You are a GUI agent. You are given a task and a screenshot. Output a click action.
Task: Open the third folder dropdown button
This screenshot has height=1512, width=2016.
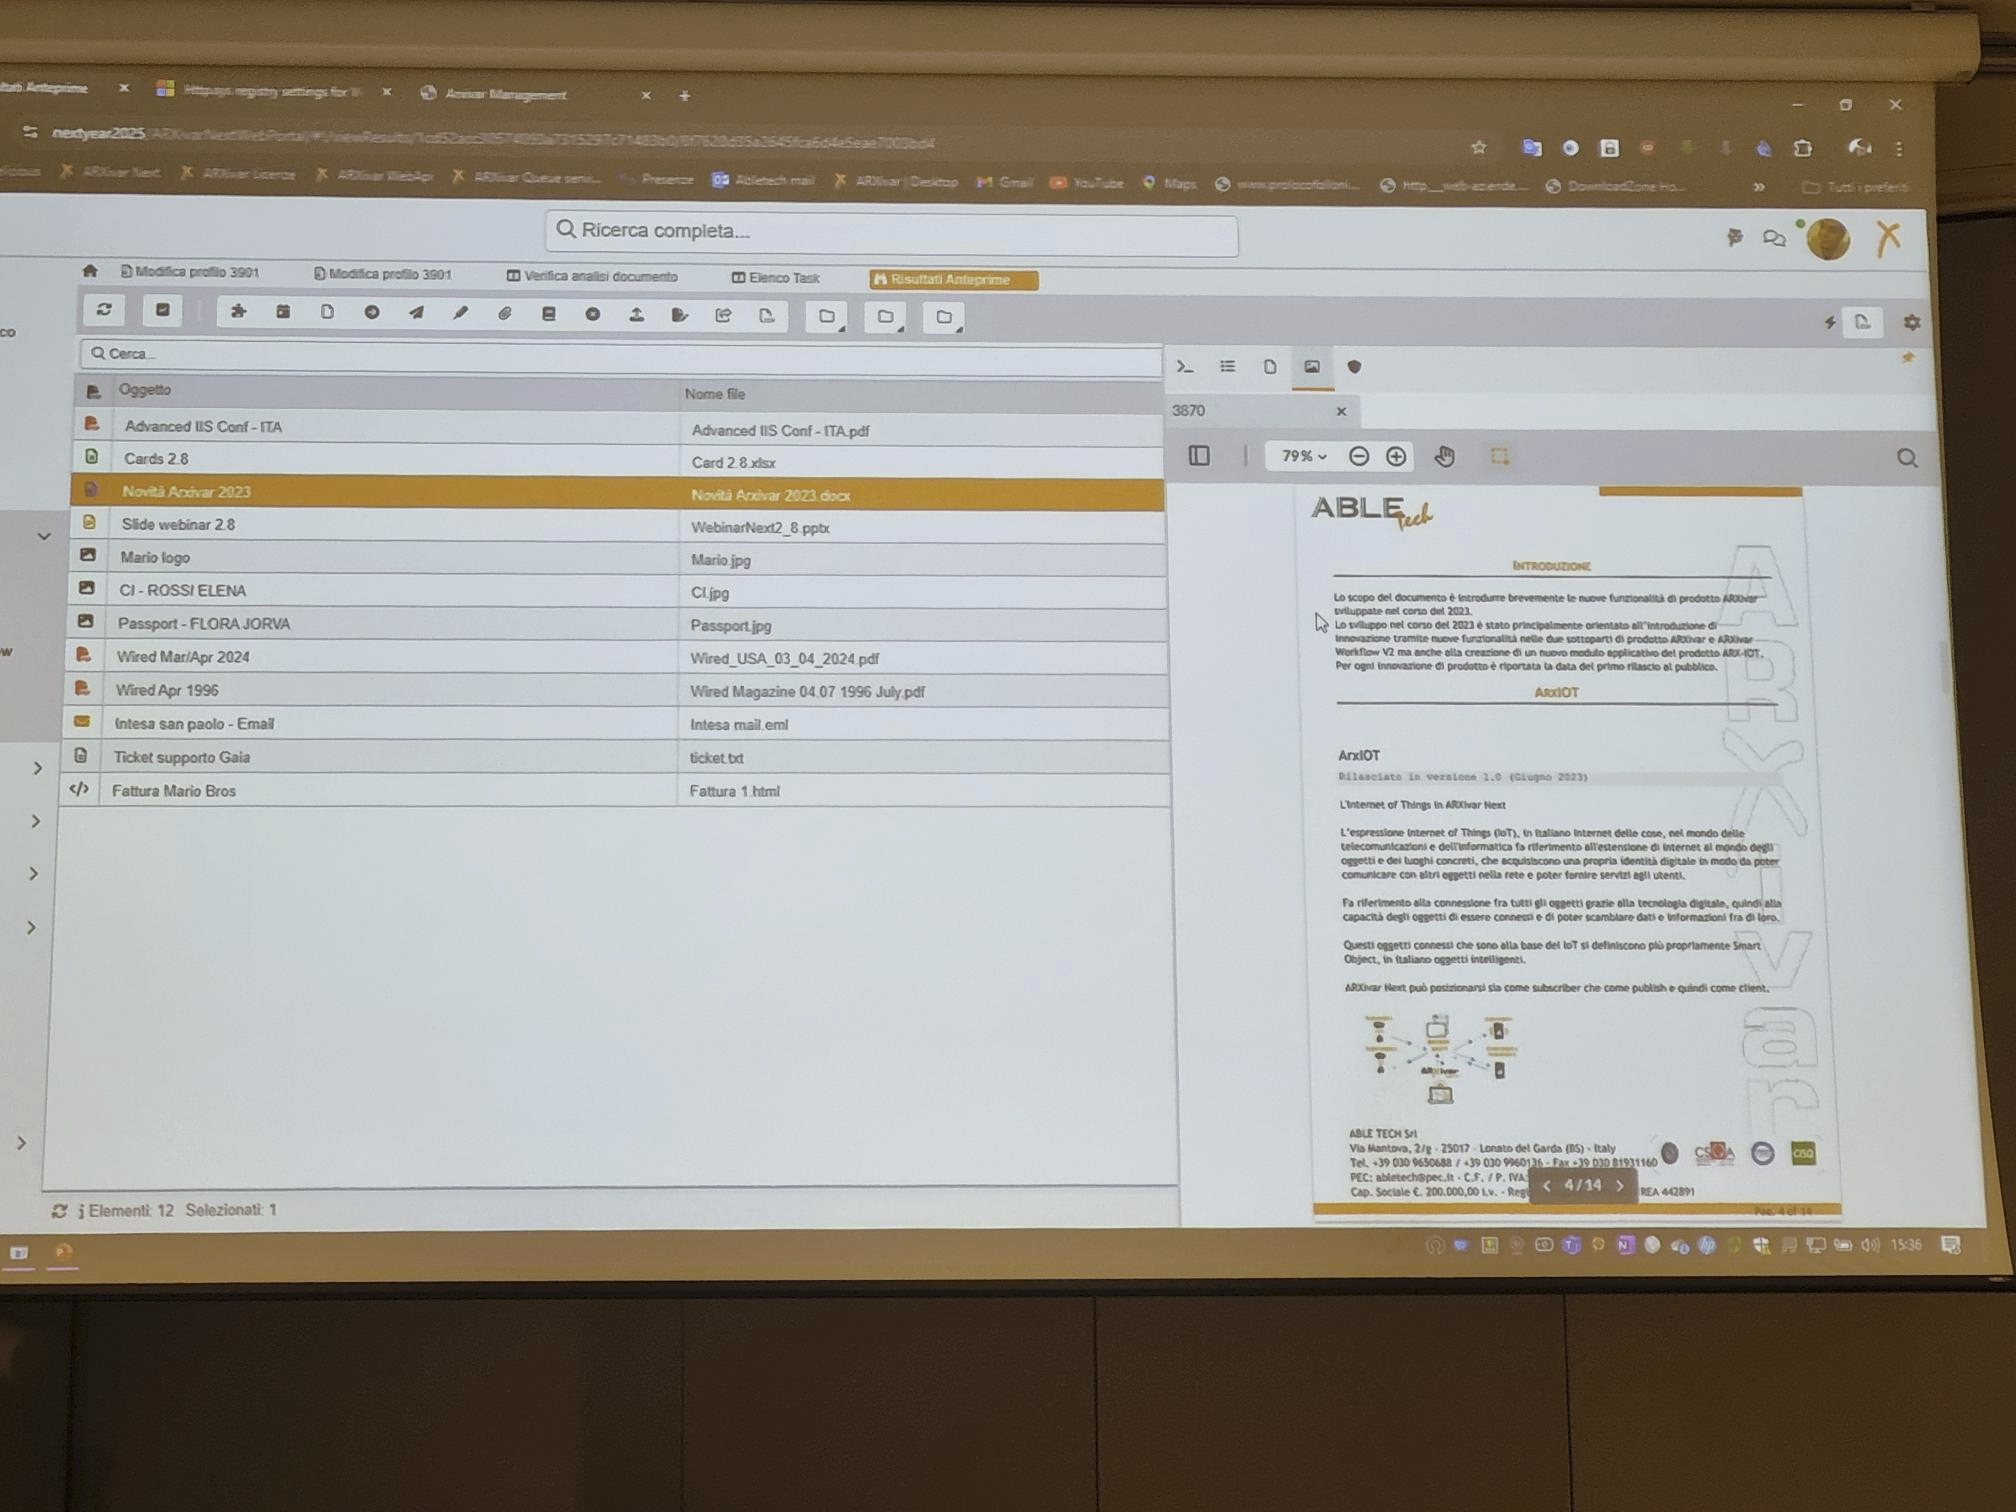(944, 318)
